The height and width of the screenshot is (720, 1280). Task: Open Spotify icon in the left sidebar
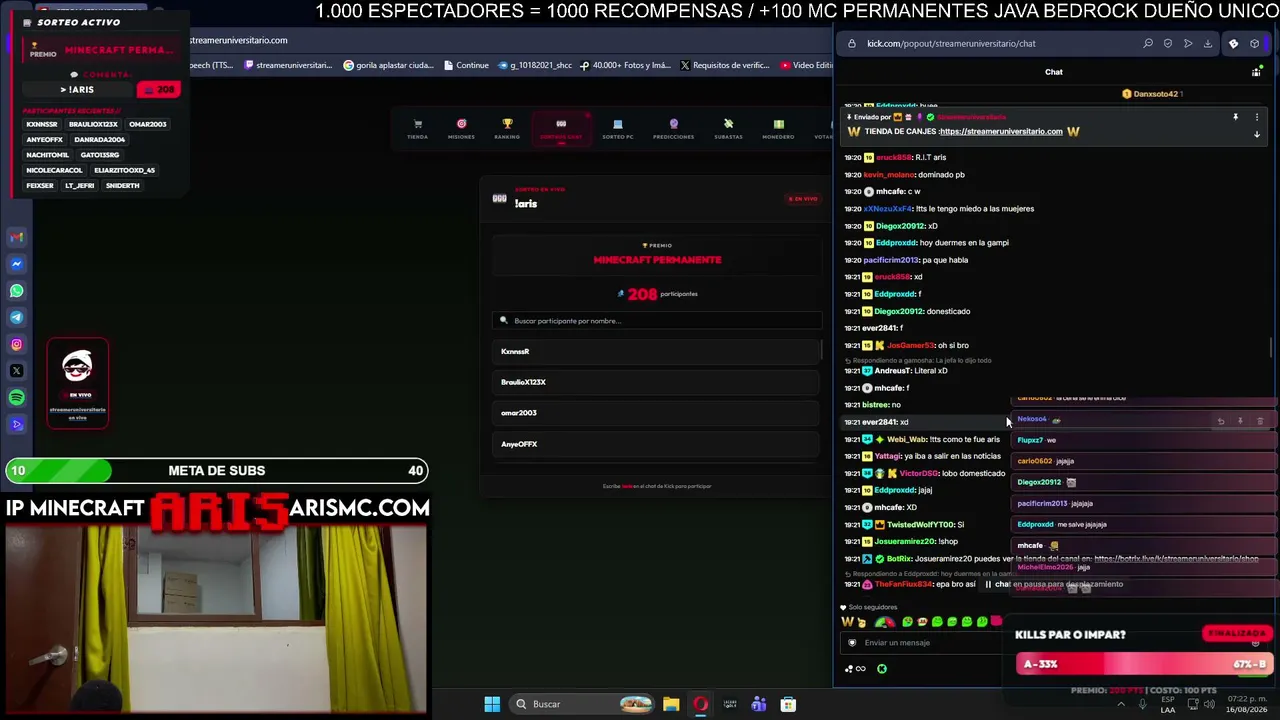17,398
